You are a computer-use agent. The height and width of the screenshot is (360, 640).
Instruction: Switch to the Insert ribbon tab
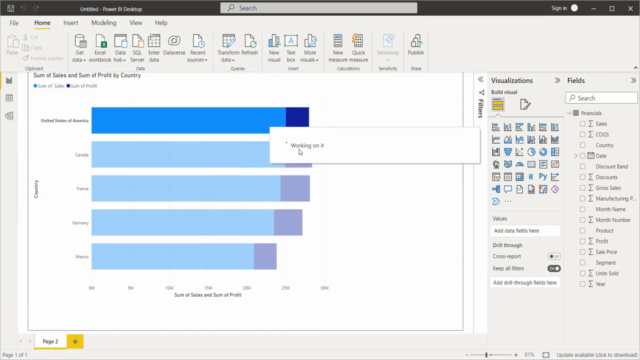click(71, 23)
